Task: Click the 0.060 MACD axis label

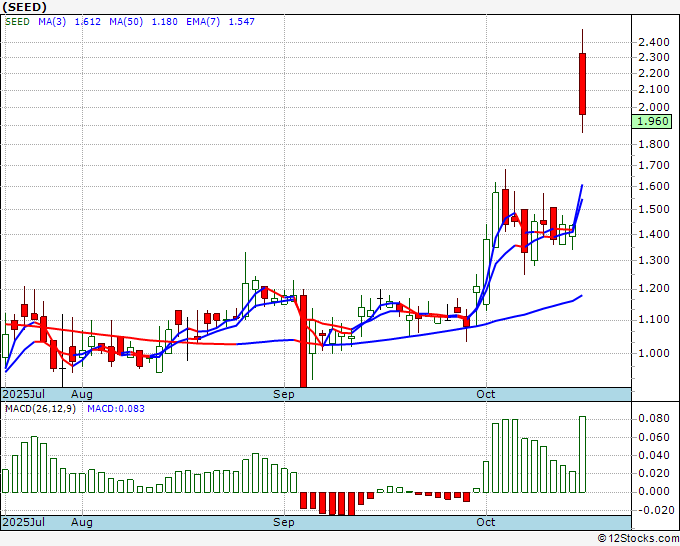Action: pyautogui.click(x=654, y=437)
